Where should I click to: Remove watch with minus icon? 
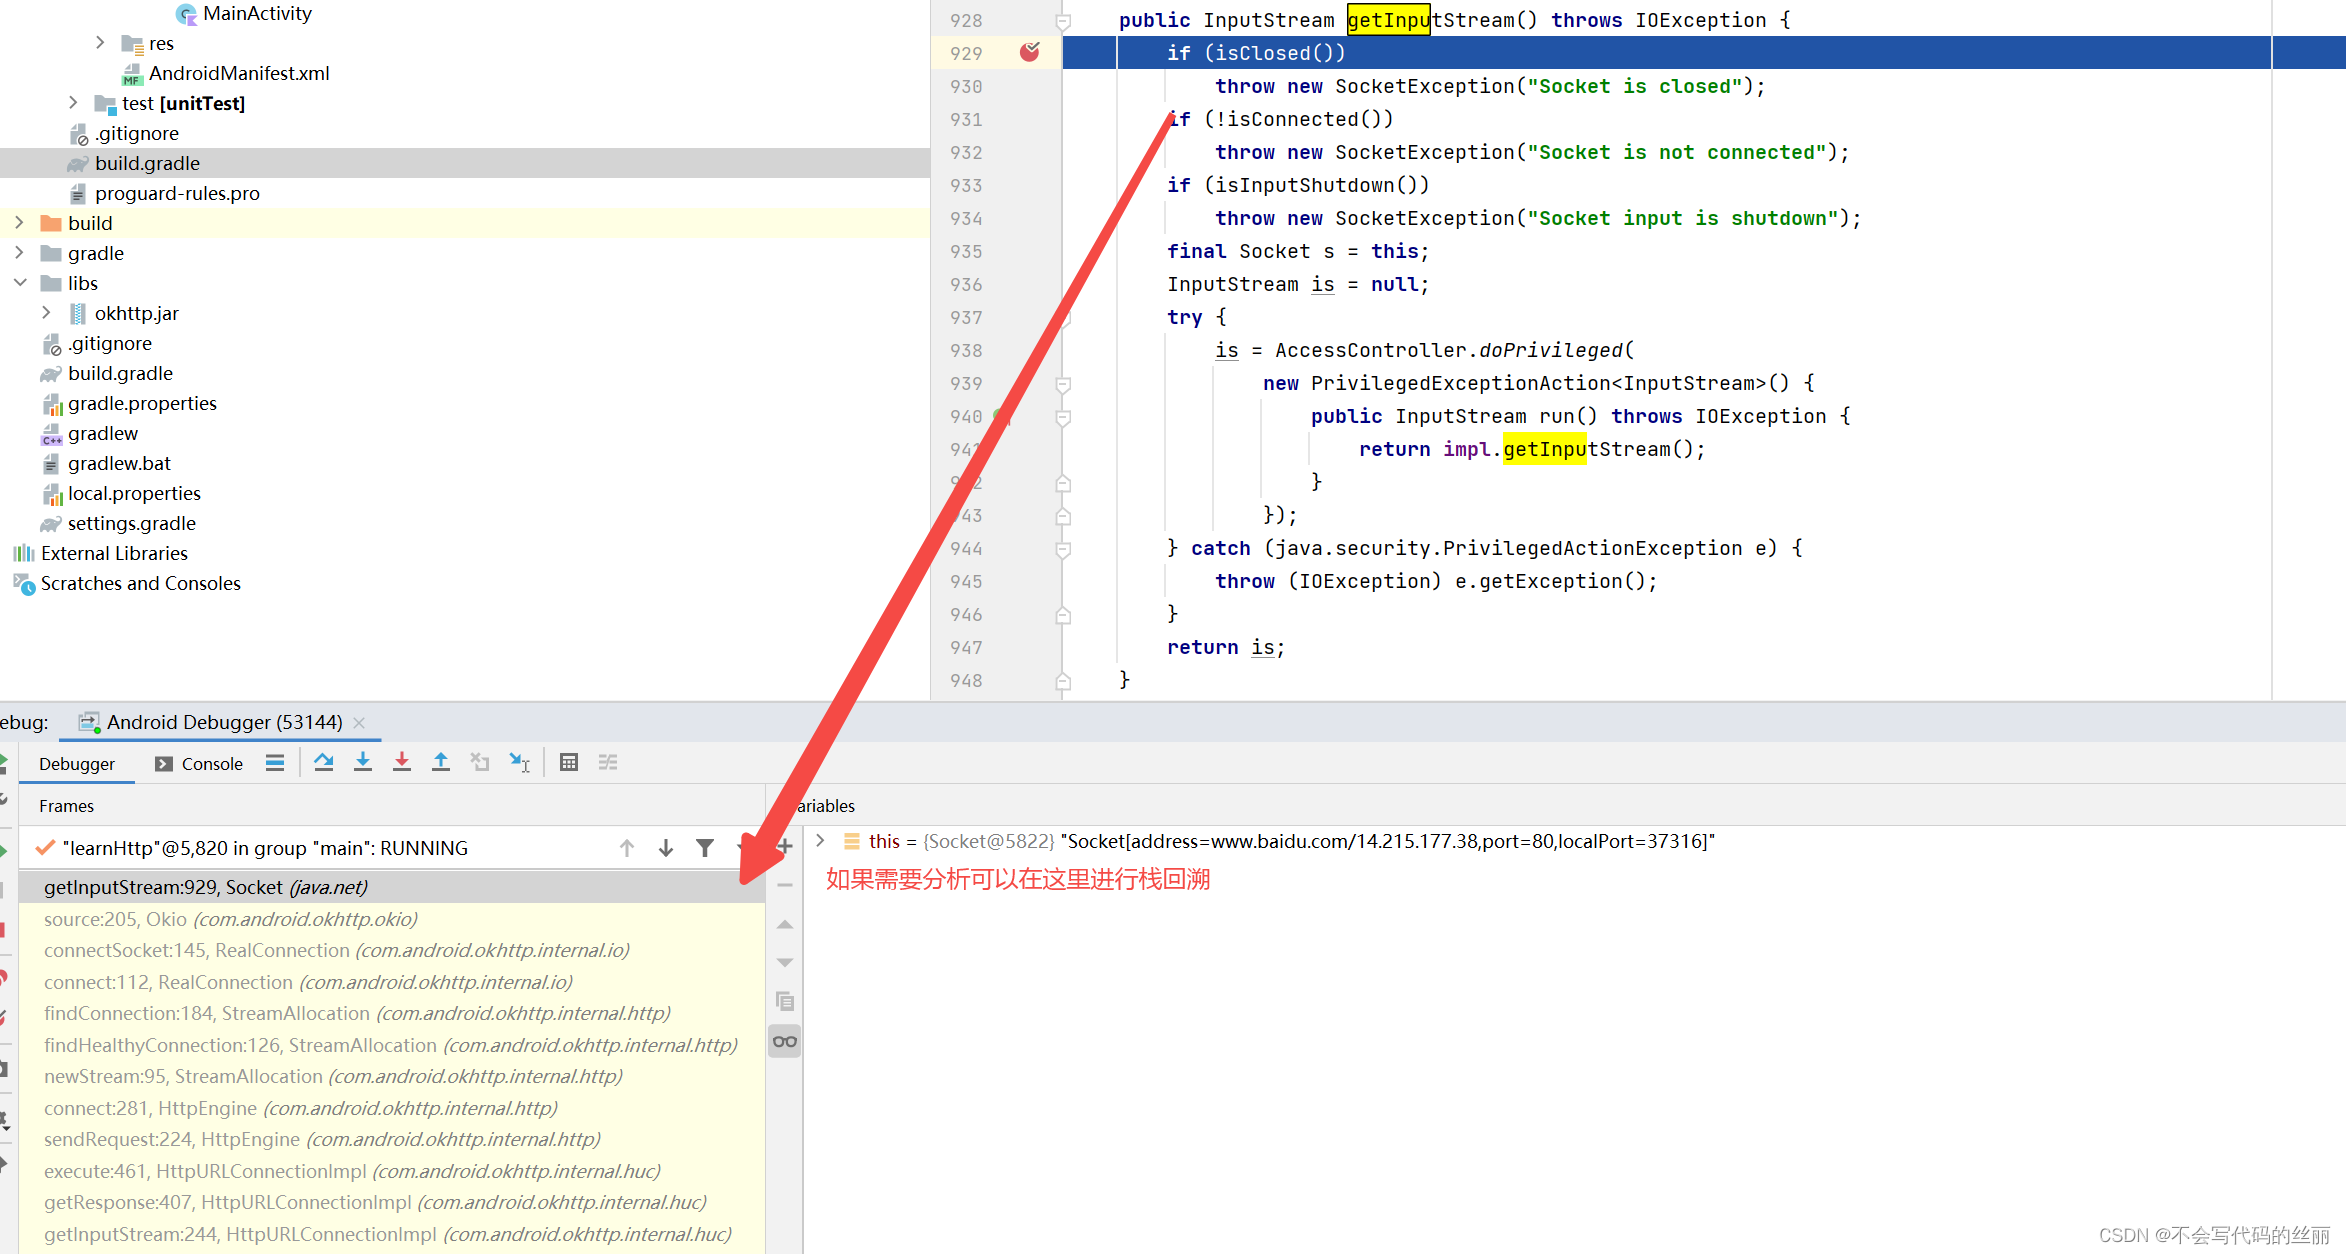[785, 885]
